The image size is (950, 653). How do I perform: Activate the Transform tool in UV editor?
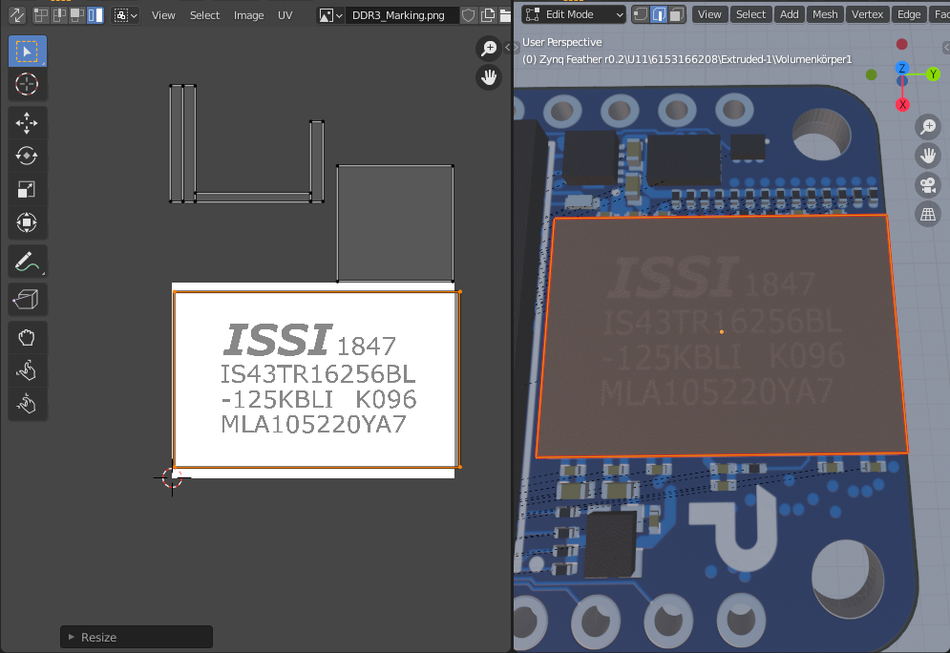point(27,222)
